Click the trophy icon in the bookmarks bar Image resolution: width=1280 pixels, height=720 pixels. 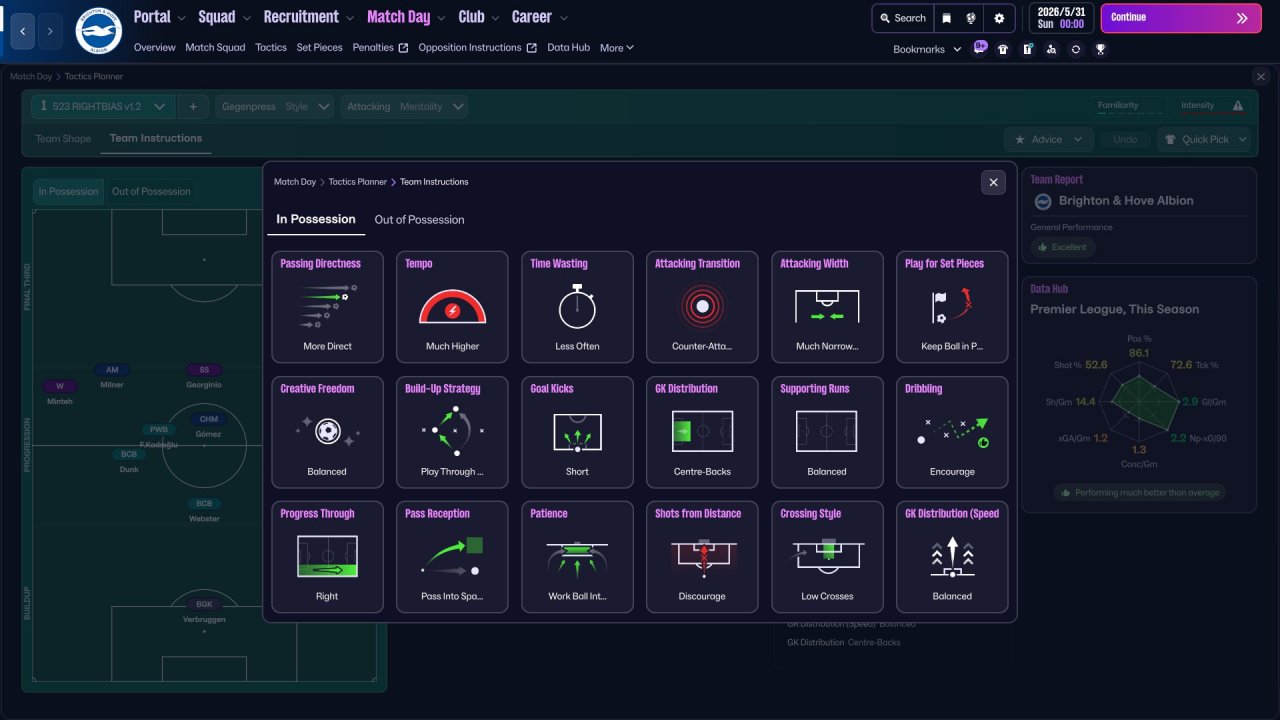(x=1100, y=49)
